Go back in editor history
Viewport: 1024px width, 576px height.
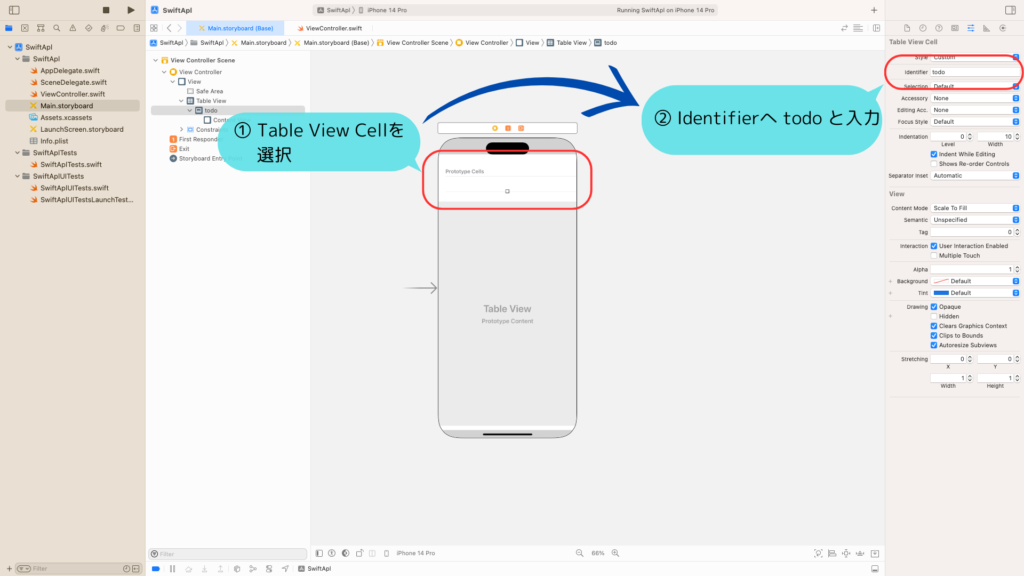(169, 28)
